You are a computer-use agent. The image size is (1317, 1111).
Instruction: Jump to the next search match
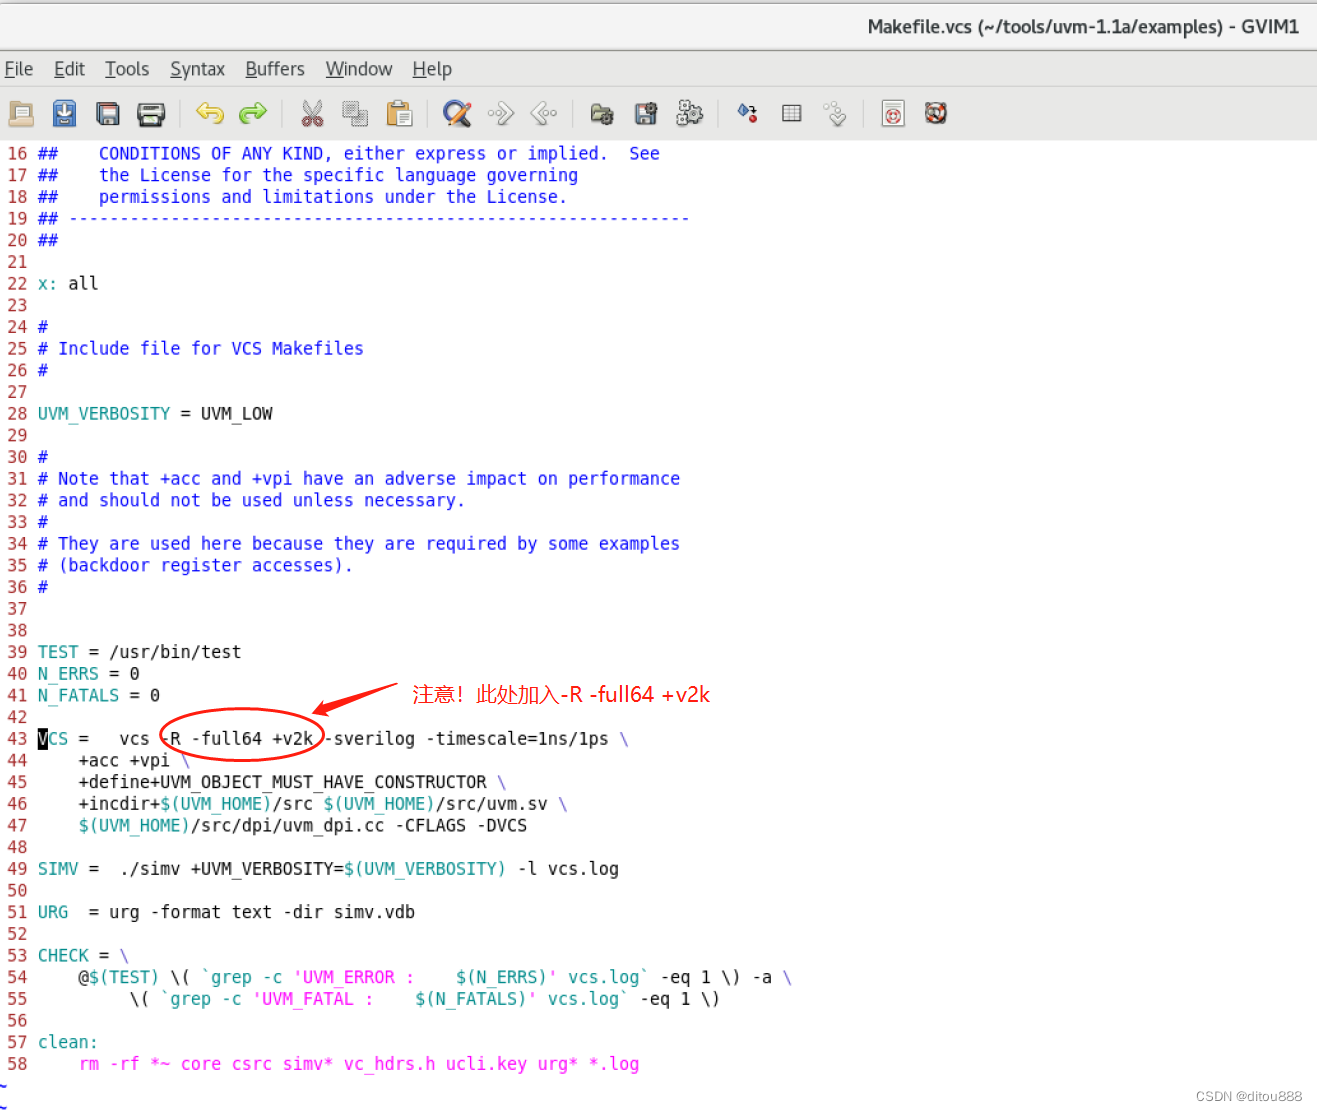(x=501, y=114)
